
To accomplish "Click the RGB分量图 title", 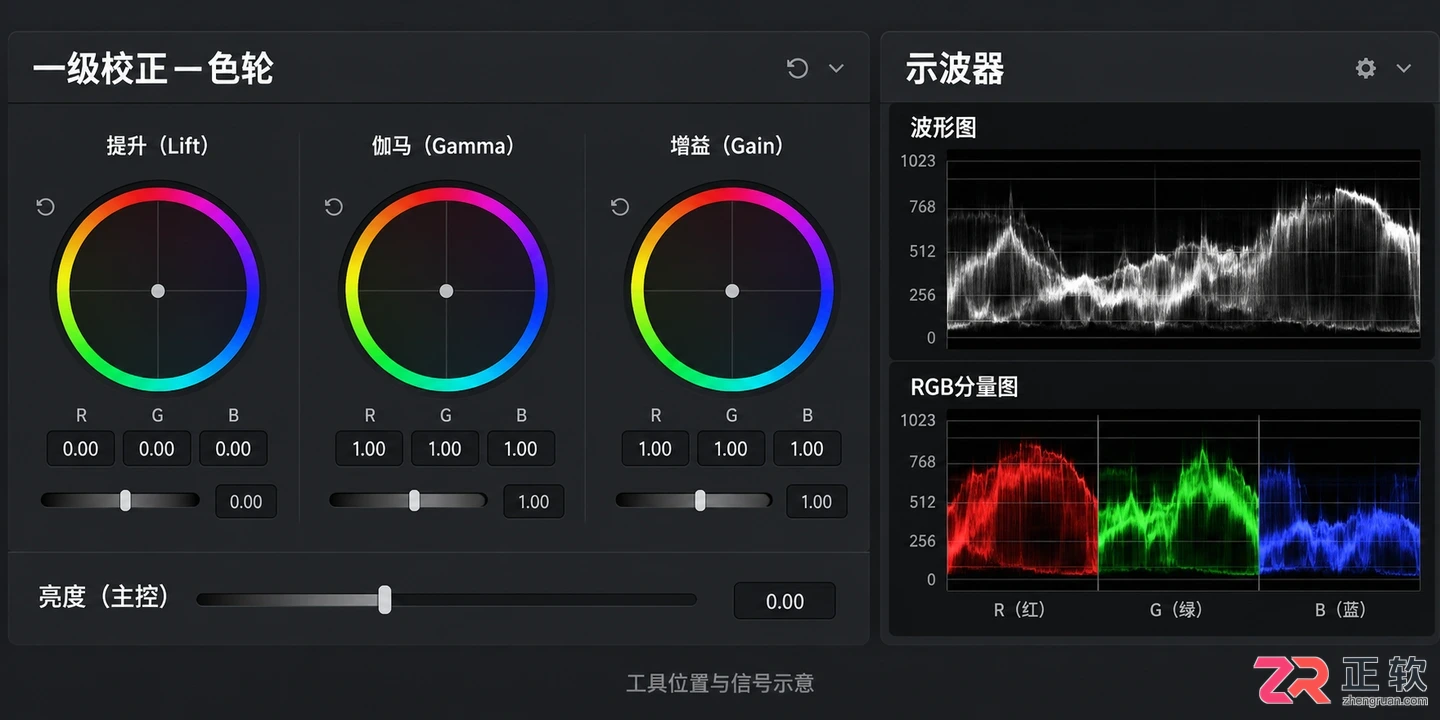I will click(964, 387).
